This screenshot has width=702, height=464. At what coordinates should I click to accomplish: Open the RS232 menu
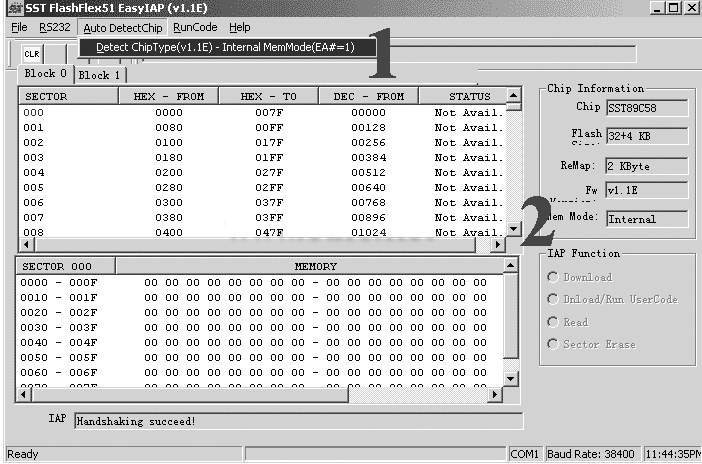(x=55, y=27)
